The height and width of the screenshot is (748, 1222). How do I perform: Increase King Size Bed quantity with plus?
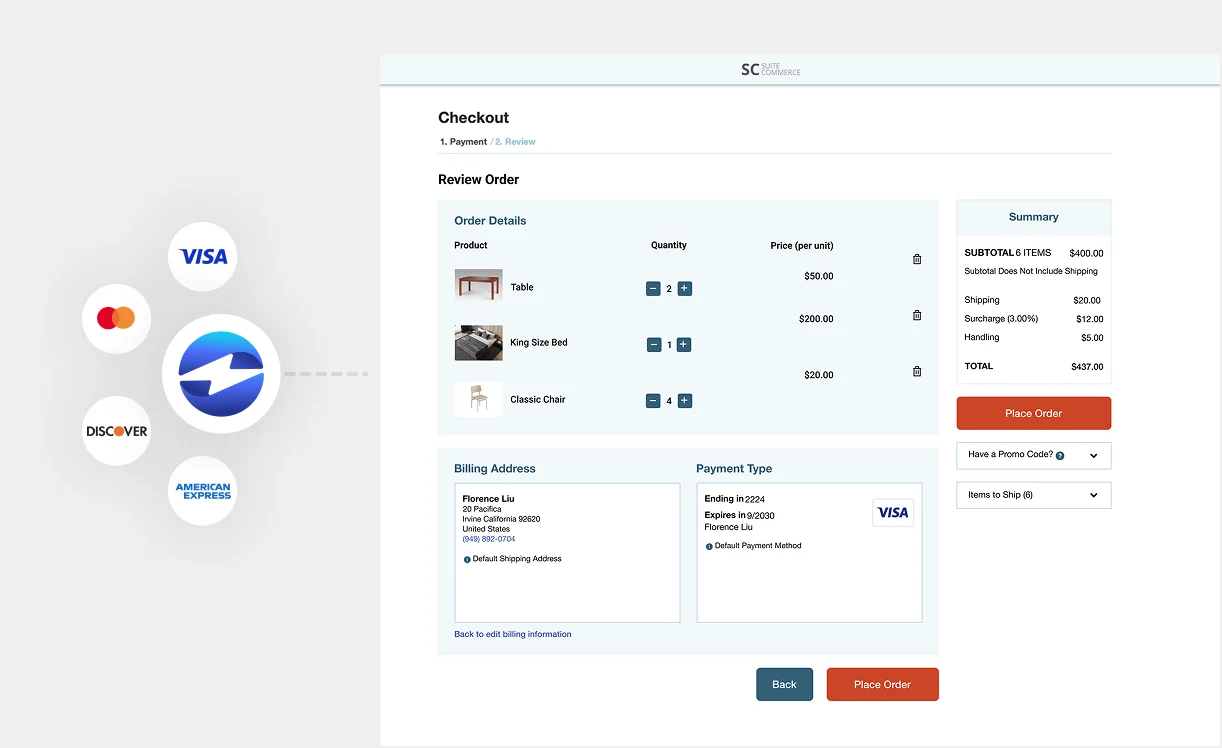pyautogui.click(x=684, y=344)
